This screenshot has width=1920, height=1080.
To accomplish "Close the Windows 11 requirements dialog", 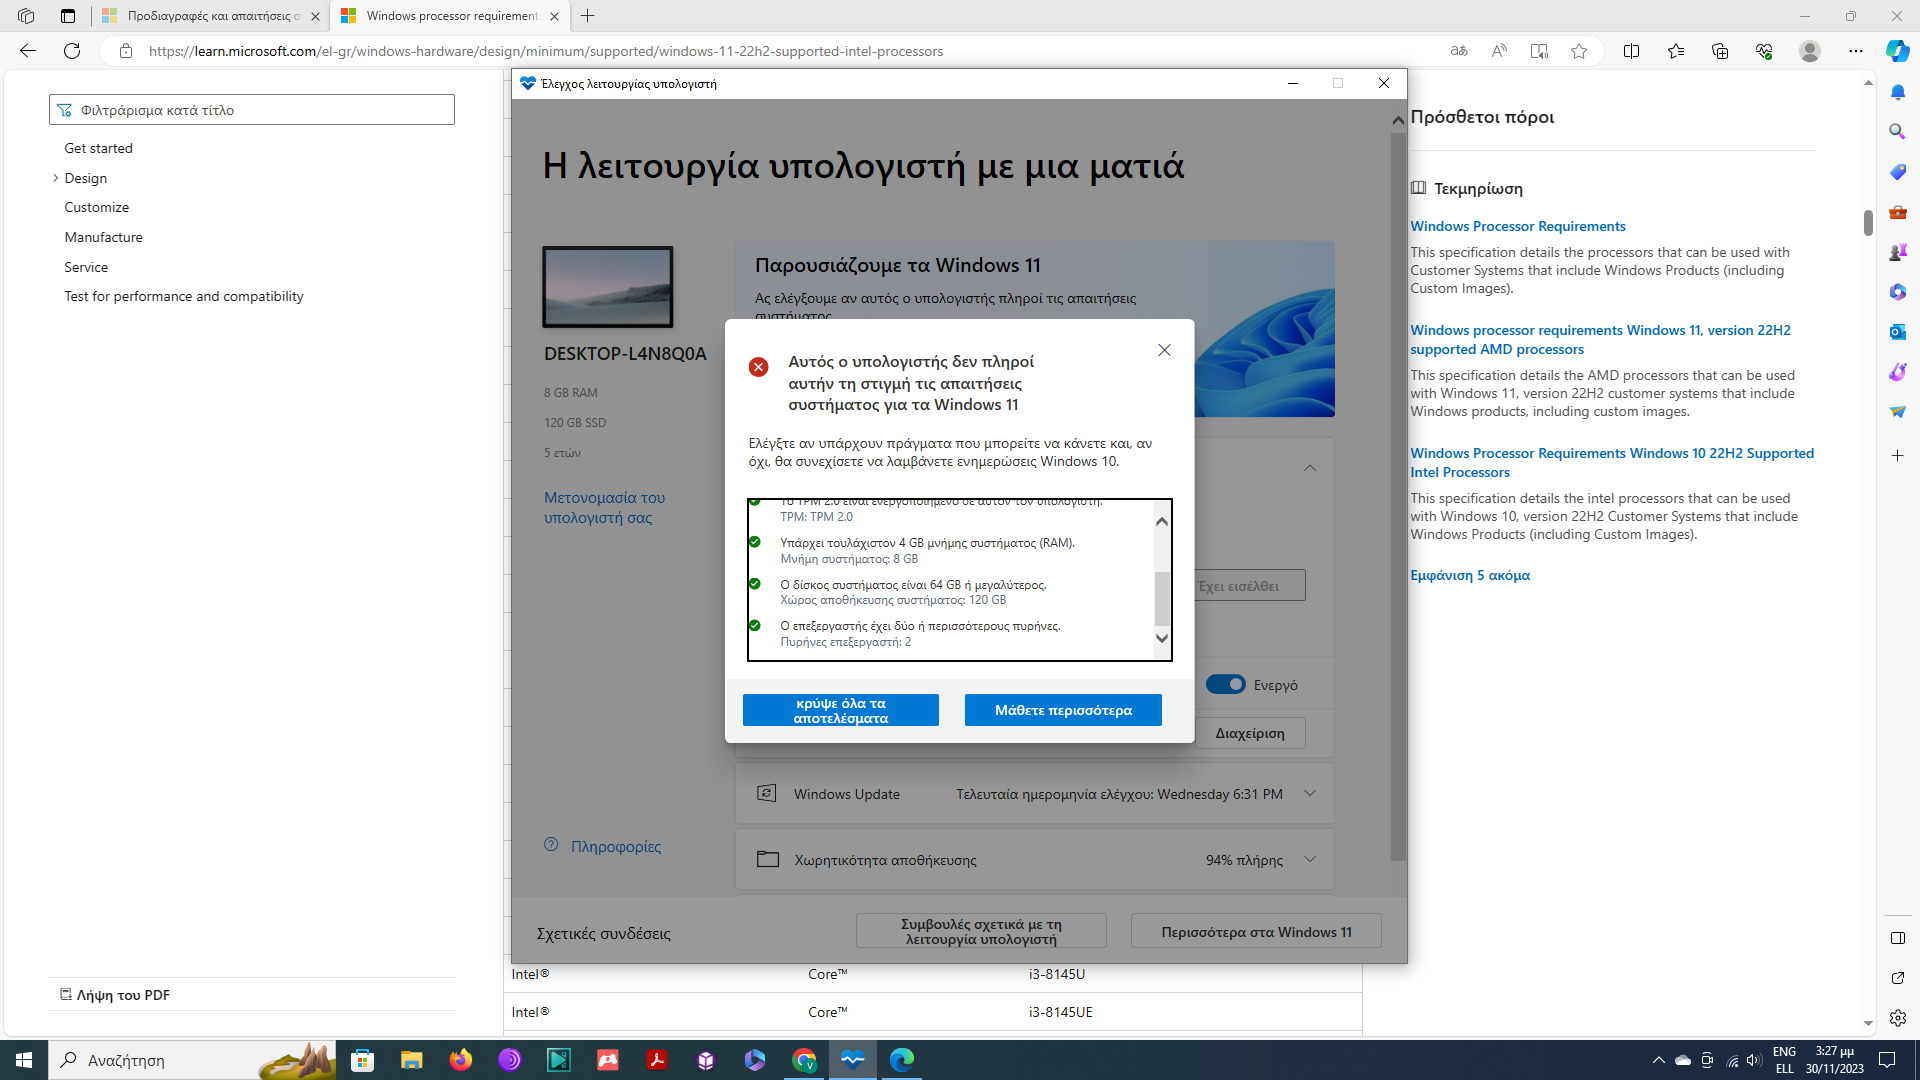I will click(x=1164, y=350).
